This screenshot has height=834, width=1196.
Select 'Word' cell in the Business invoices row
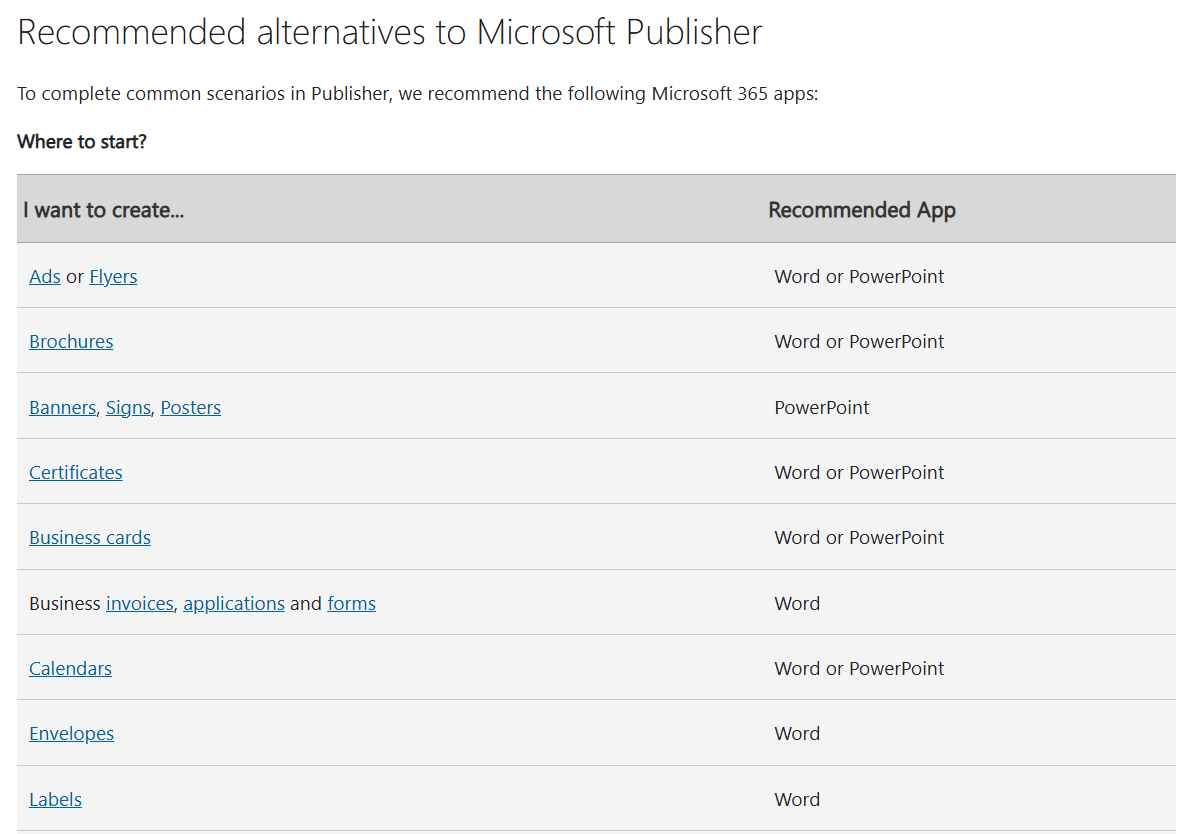click(797, 604)
